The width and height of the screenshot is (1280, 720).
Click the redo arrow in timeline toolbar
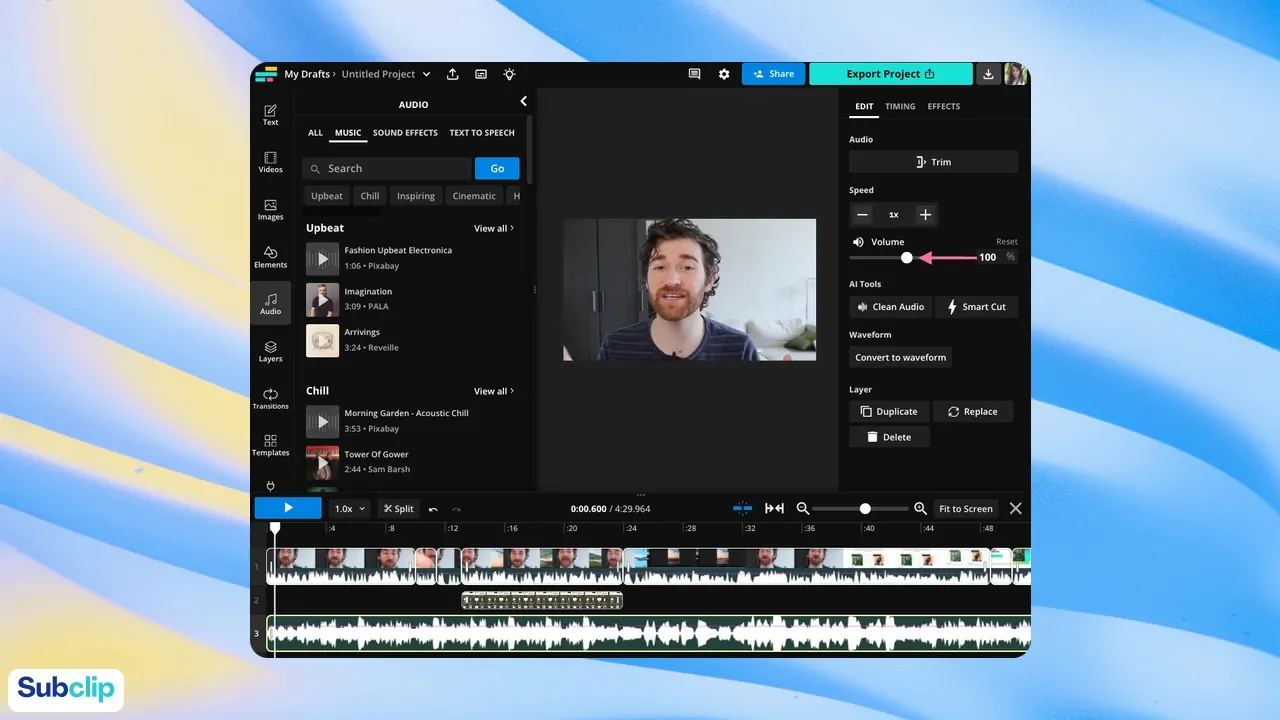click(x=457, y=509)
